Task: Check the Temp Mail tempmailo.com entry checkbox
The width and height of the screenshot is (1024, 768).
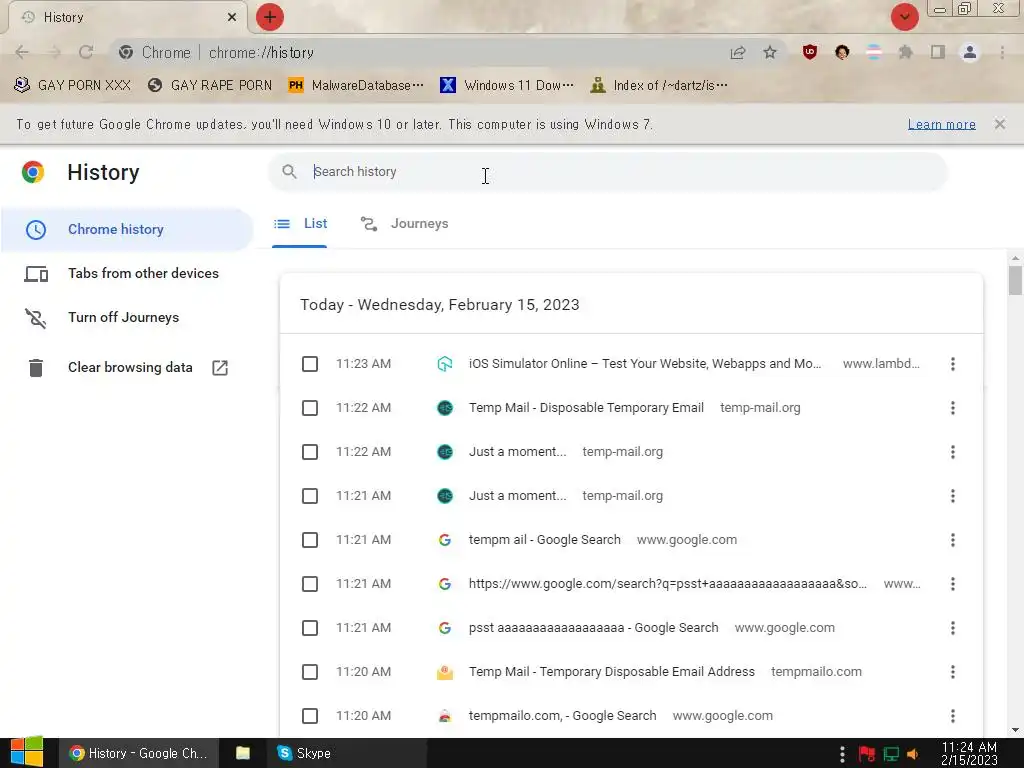Action: tap(310, 672)
